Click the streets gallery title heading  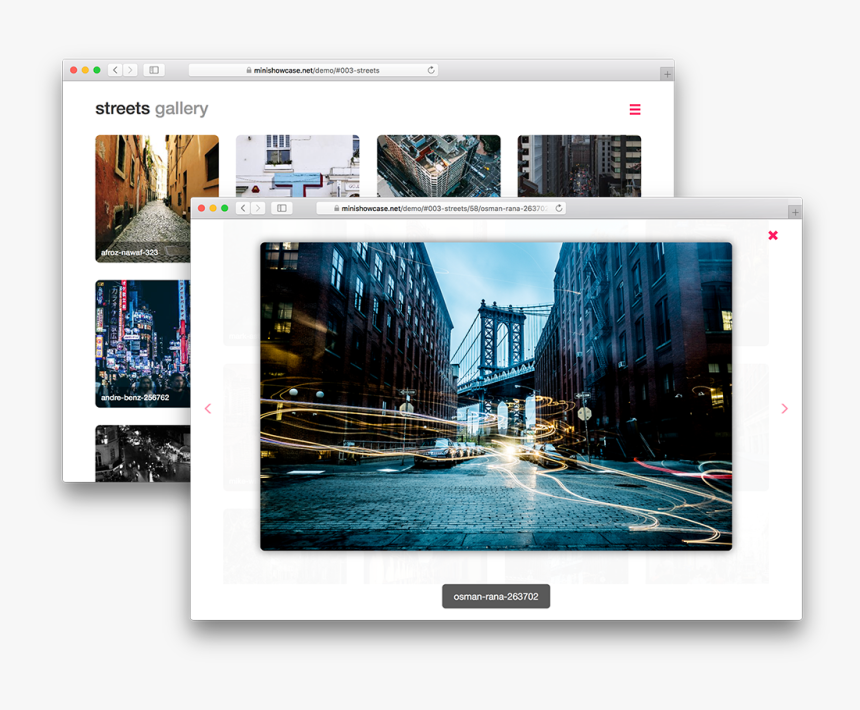click(152, 107)
